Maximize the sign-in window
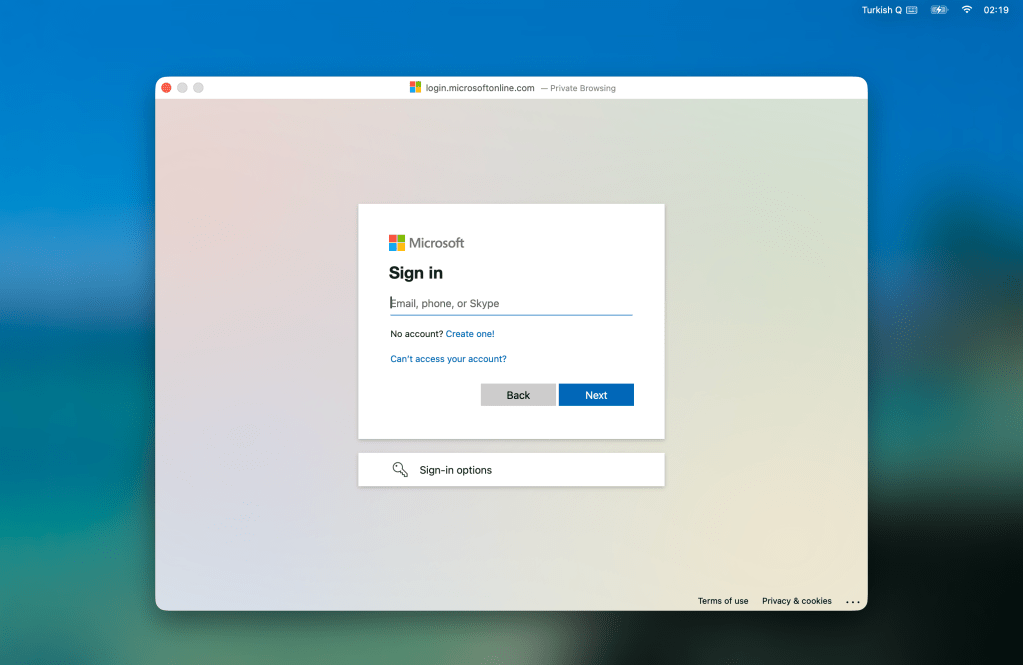The image size is (1023, 665). pyautogui.click(x=198, y=88)
